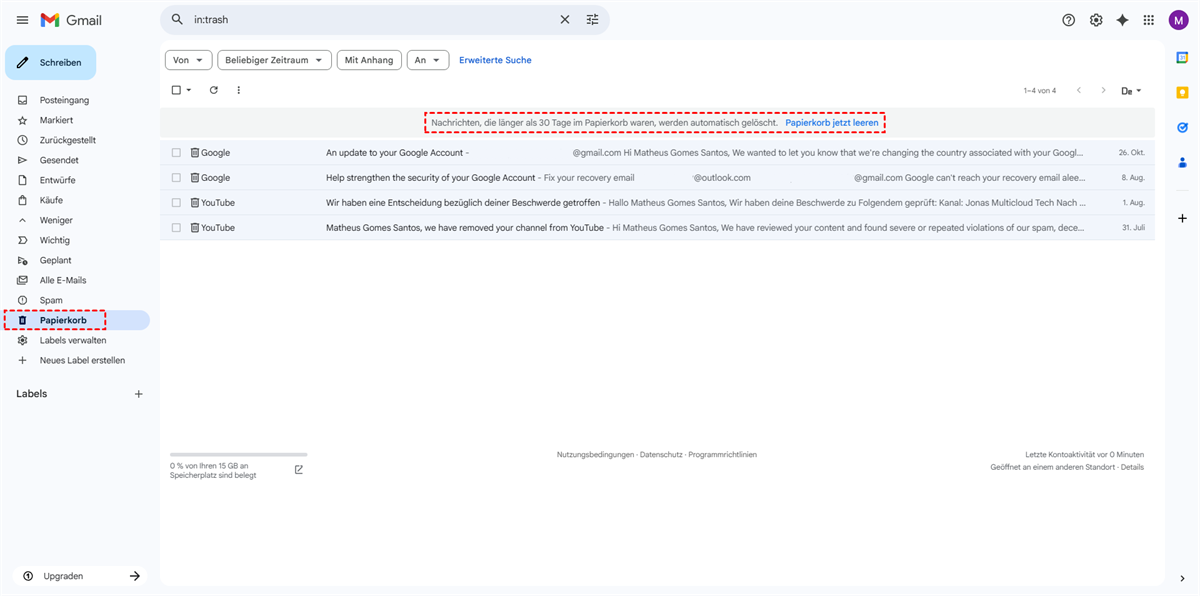Open the Google apps grid

(1149, 20)
